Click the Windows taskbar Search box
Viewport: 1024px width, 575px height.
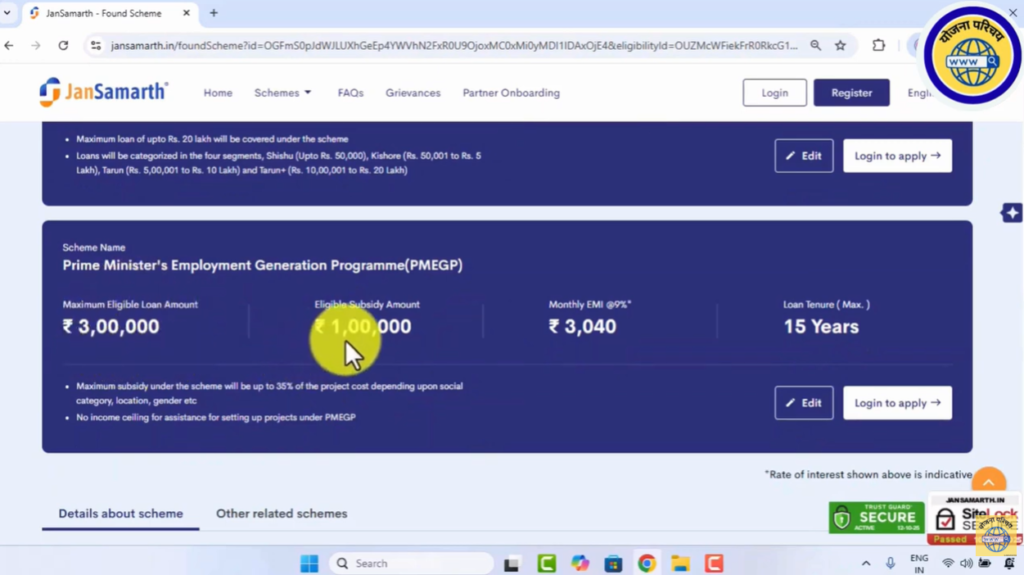410,563
